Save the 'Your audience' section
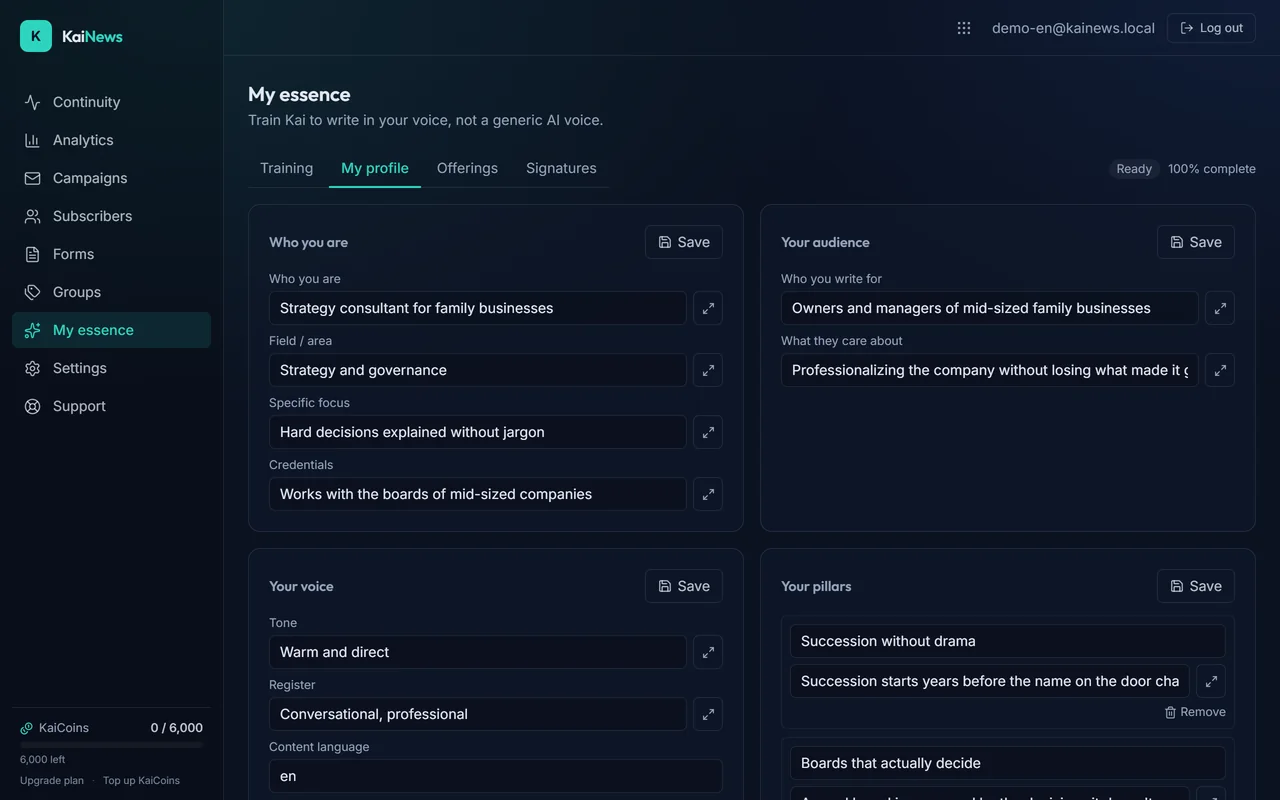This screenshot has width=1280, height=800. 1196,242
